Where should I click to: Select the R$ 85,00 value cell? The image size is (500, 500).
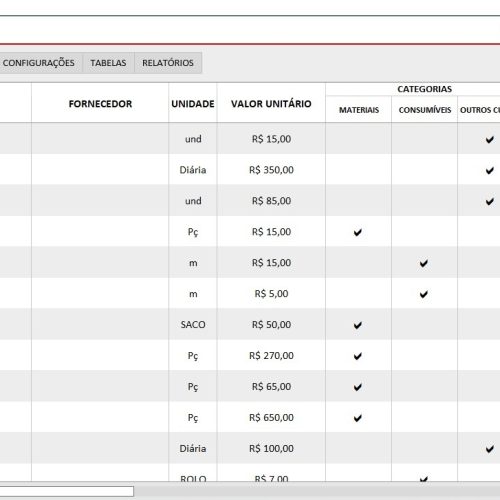(271, 201)
